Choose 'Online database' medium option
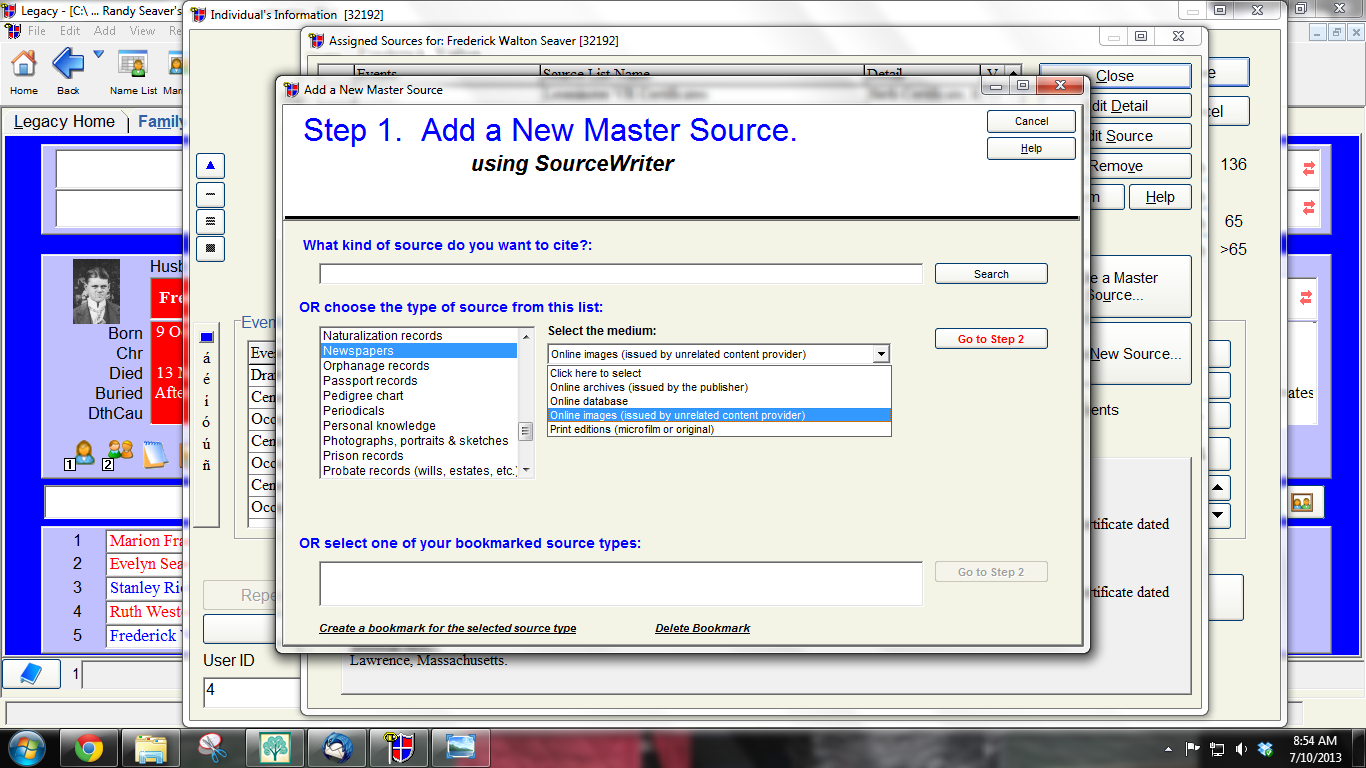The width and height of the screenshot is (1366, 768). tap(719, 401)
